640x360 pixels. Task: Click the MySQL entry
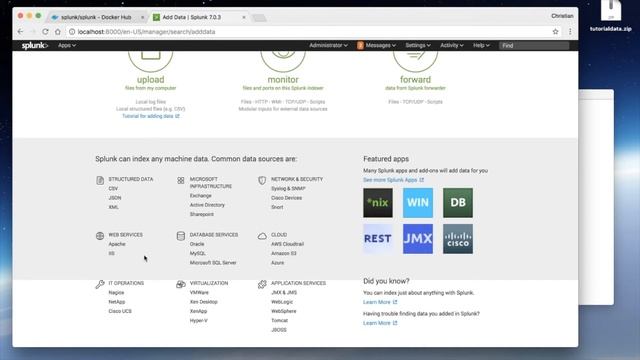pyautogui.click(x=198, y=253)
